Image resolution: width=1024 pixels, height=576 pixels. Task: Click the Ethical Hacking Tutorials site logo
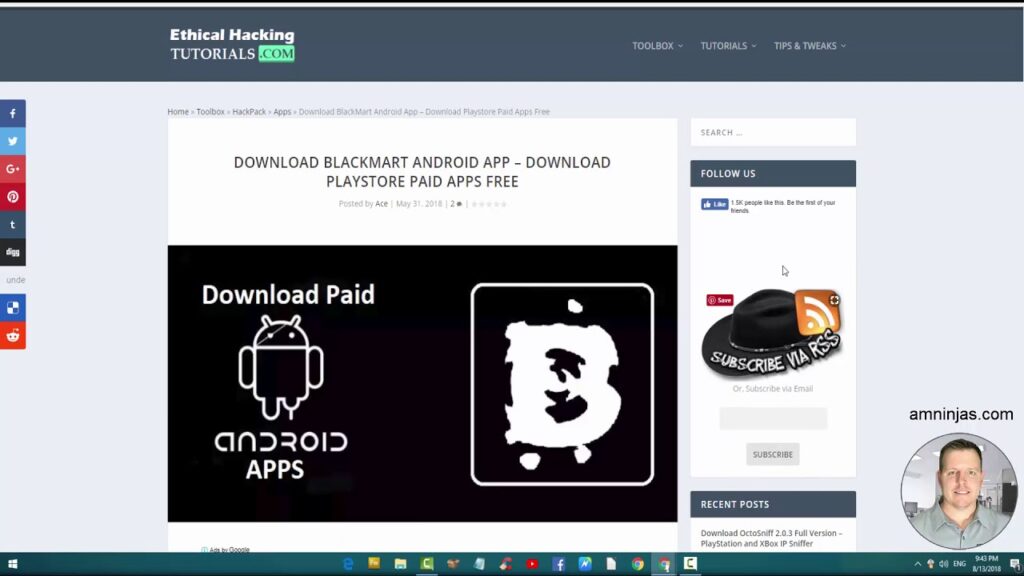(x=232, y=44)
